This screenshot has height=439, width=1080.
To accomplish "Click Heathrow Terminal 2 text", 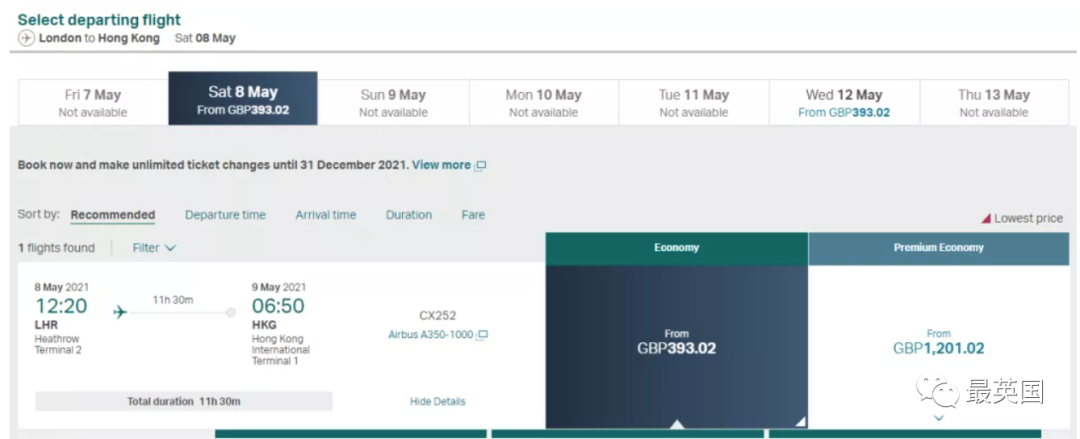I will (57, 345).
